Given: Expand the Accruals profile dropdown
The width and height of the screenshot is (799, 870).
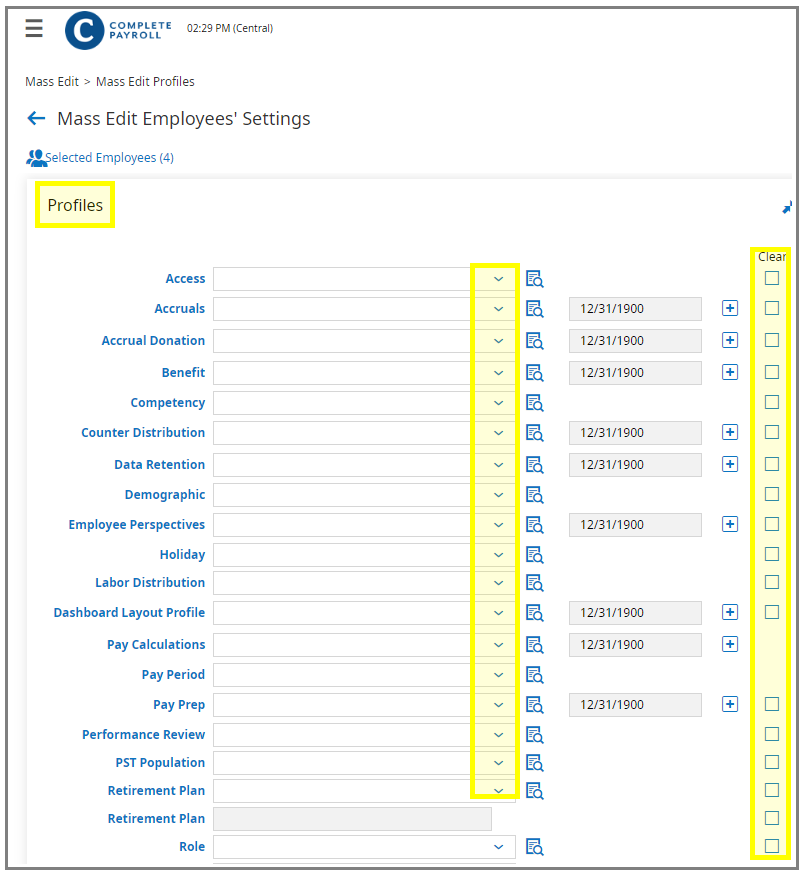Looking at the screenshot, I should tap(498, 309).
